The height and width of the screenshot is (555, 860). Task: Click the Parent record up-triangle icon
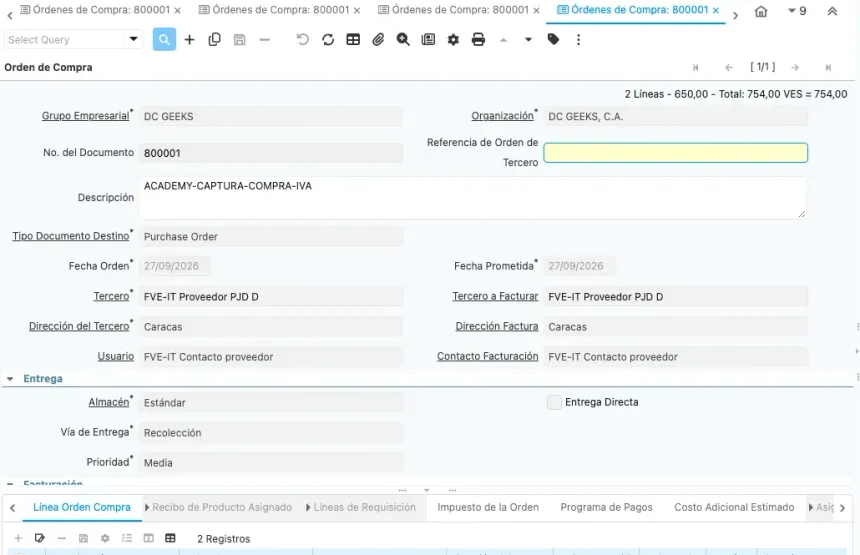503,39
